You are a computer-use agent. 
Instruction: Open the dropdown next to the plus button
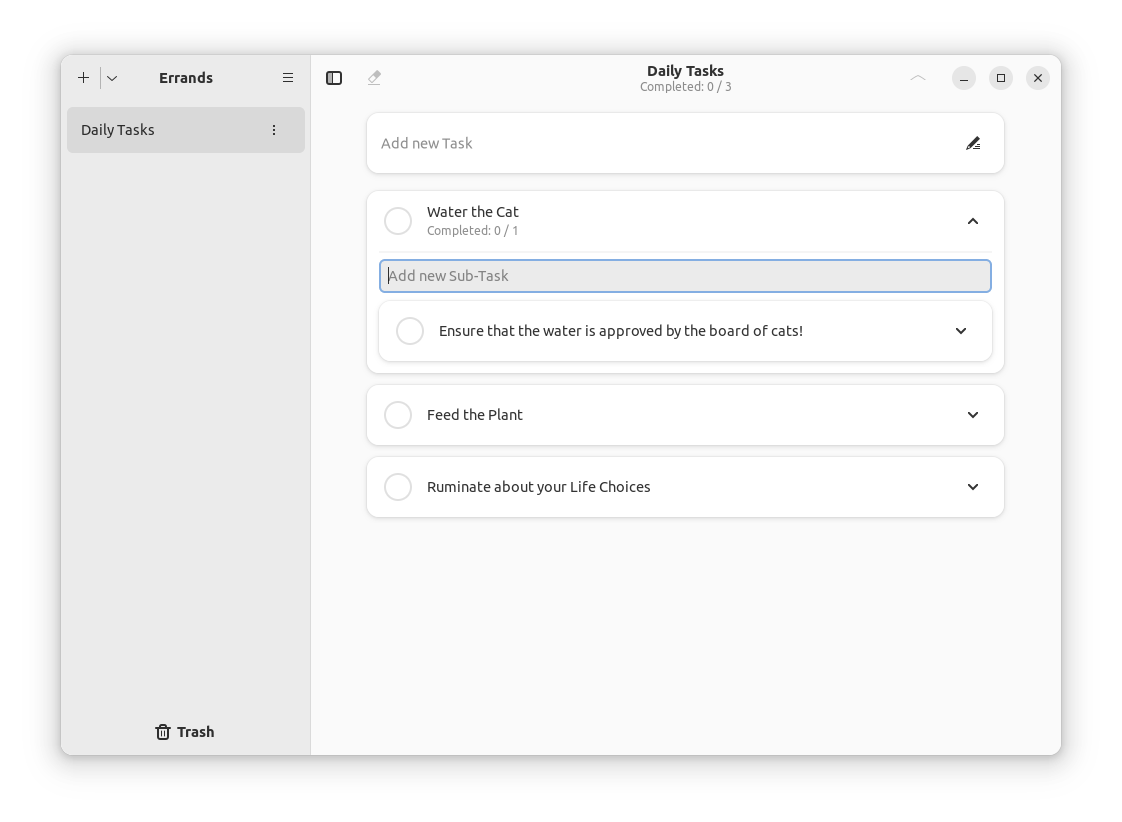111,77
